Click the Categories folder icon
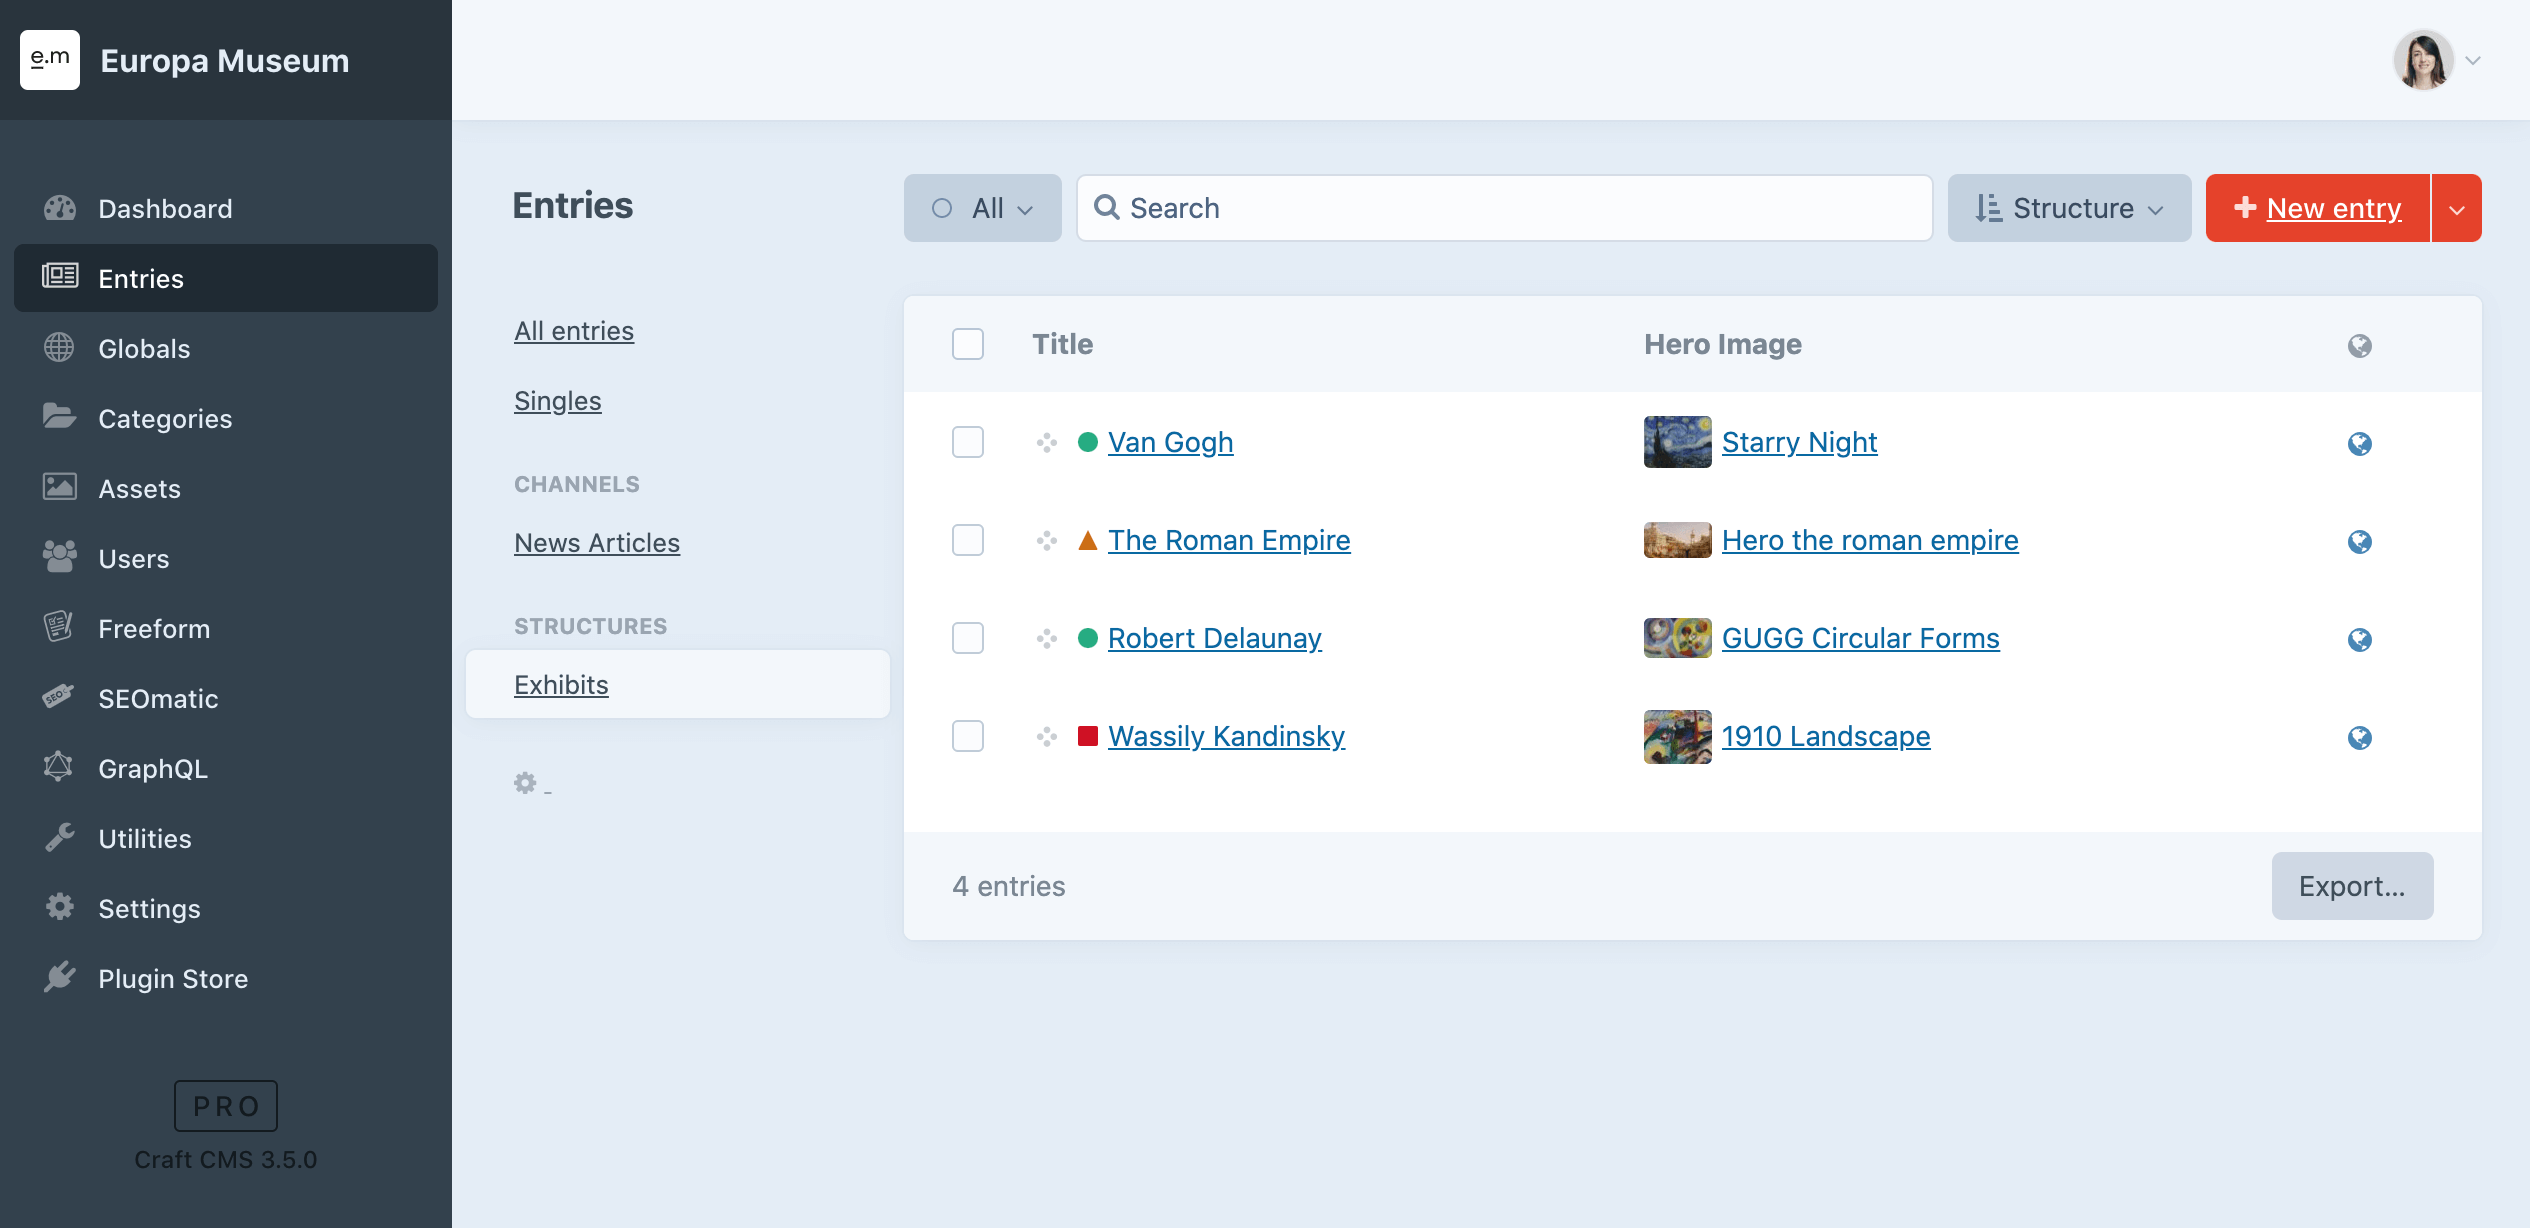The height and width of the screenshot is (1228, 2530). tap(59, 417)
